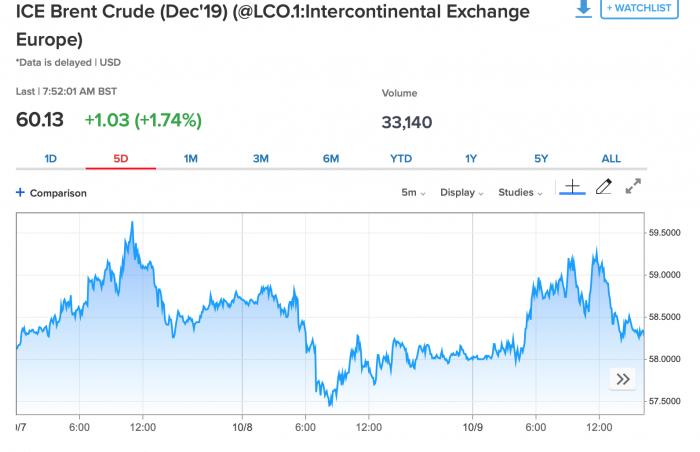Screen dimensions: 700x452
Task: Select the 5Y range tab
Action: (x=541, y=159)
